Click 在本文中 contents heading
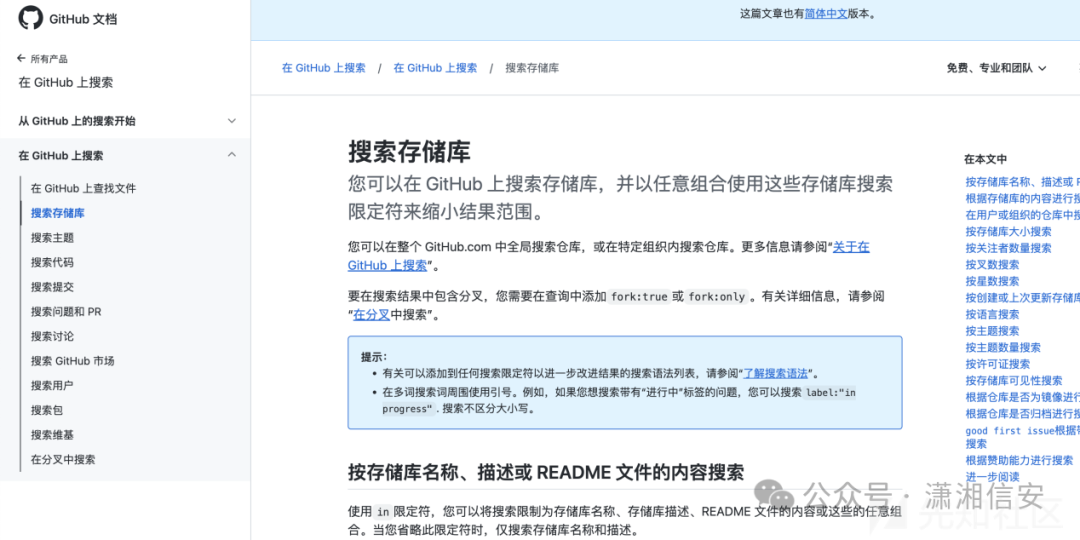 [x=986, y=159]
